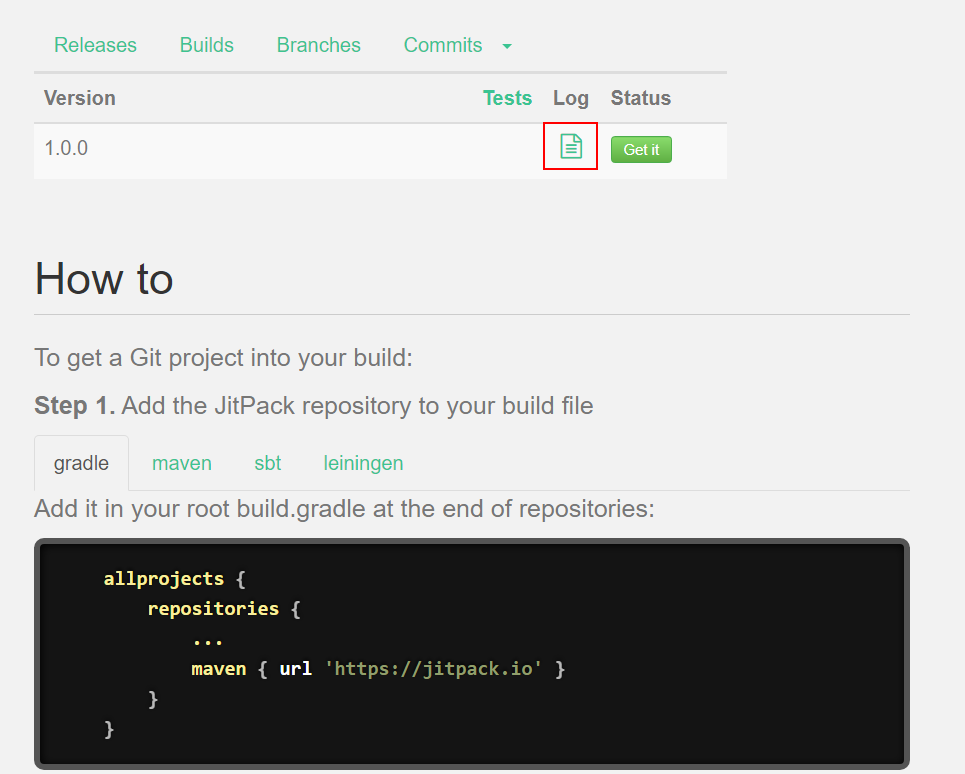Open the sbt instructions tab
The width and height of the screenshot is (965, 774).
268,463
